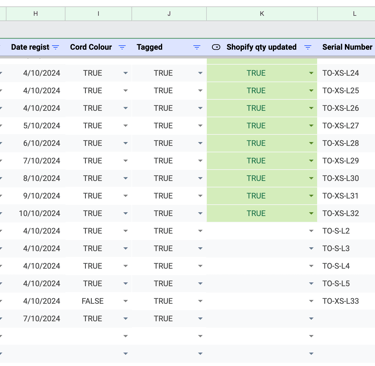Open the Cord Colour column filter icon

(122, 47)
